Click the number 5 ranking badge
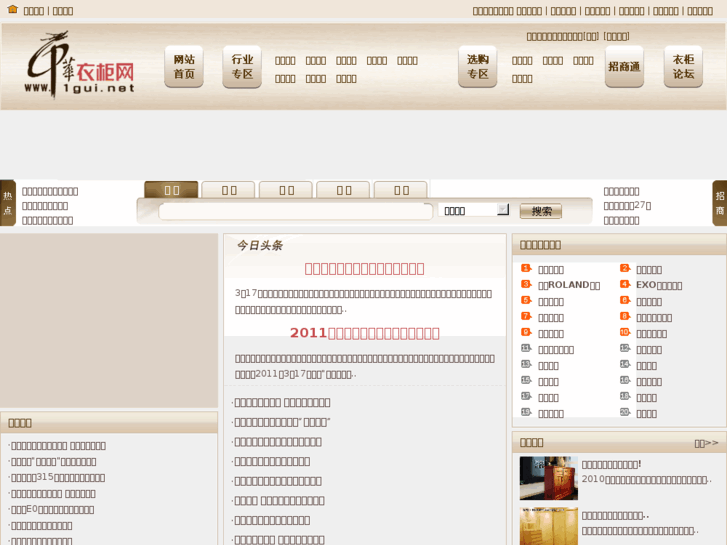 526,301
